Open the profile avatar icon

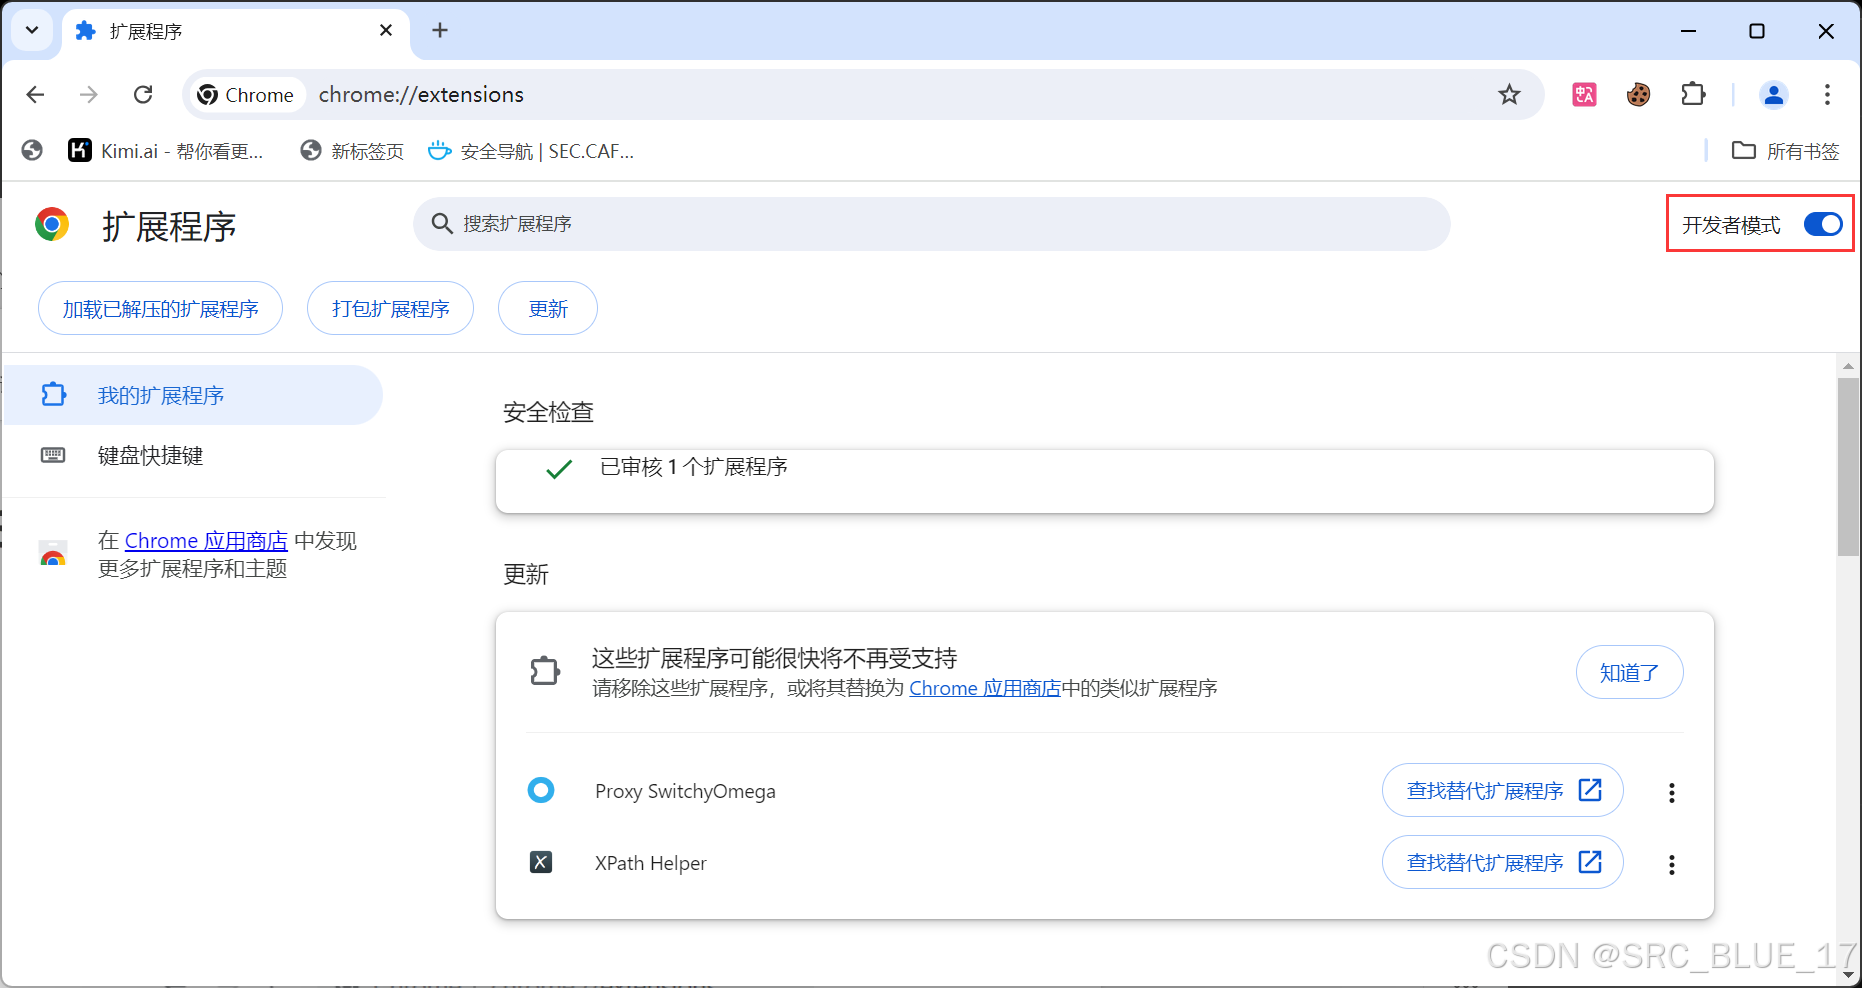point(1774,94)
